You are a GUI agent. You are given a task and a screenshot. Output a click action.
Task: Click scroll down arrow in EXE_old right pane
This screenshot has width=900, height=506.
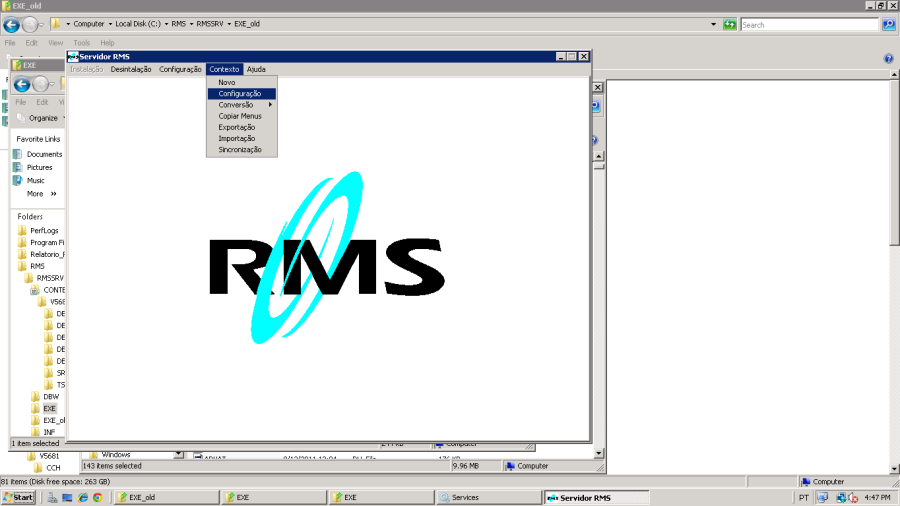click(895, 469)
